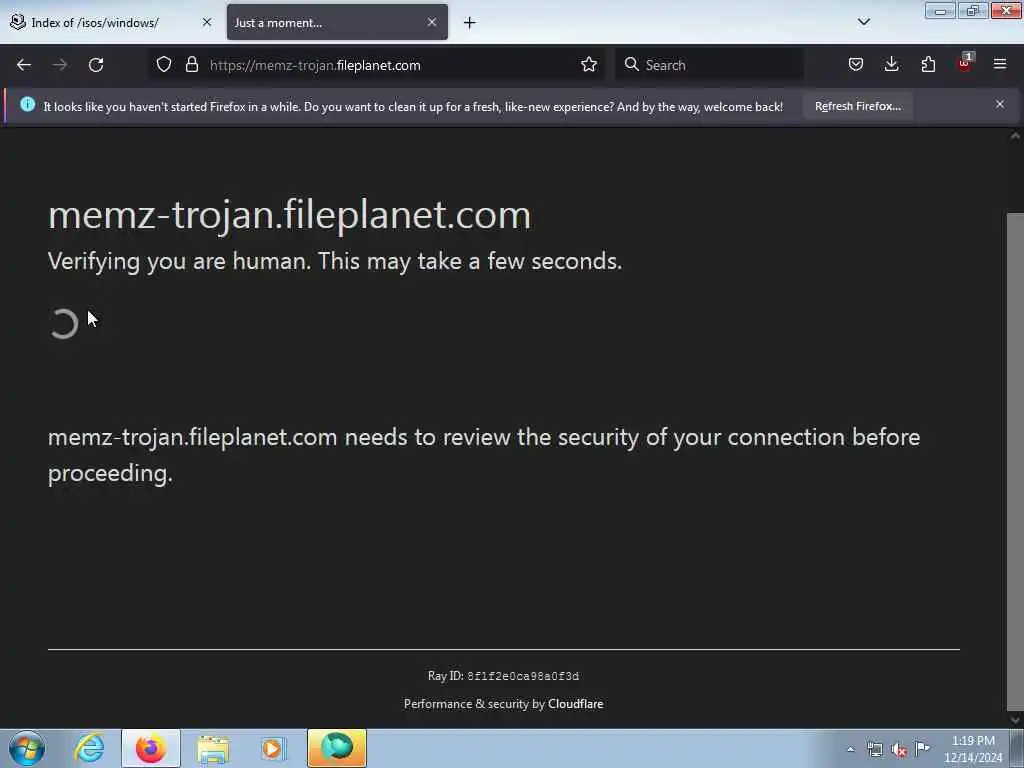Select the Just a moment... tab
This screenshot has height=768, width=1024.
(x=337, y=22)
